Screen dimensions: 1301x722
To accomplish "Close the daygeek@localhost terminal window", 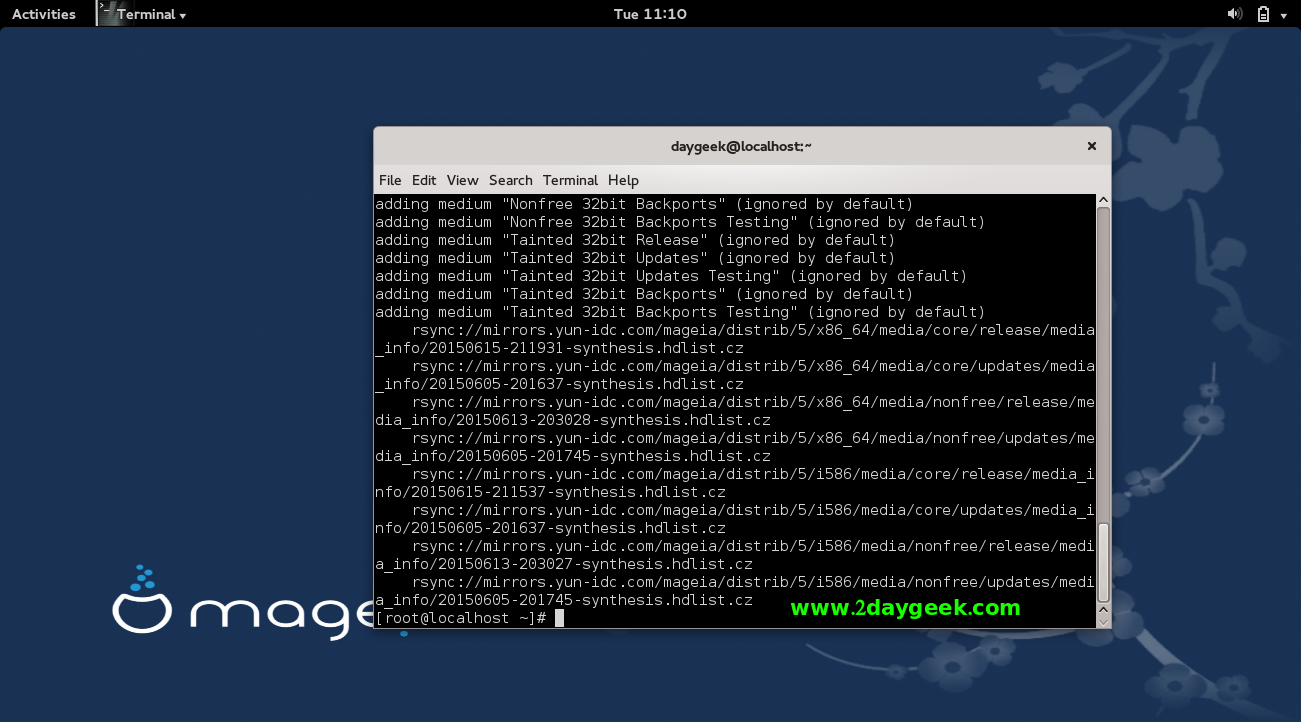I will [1091, 146].
